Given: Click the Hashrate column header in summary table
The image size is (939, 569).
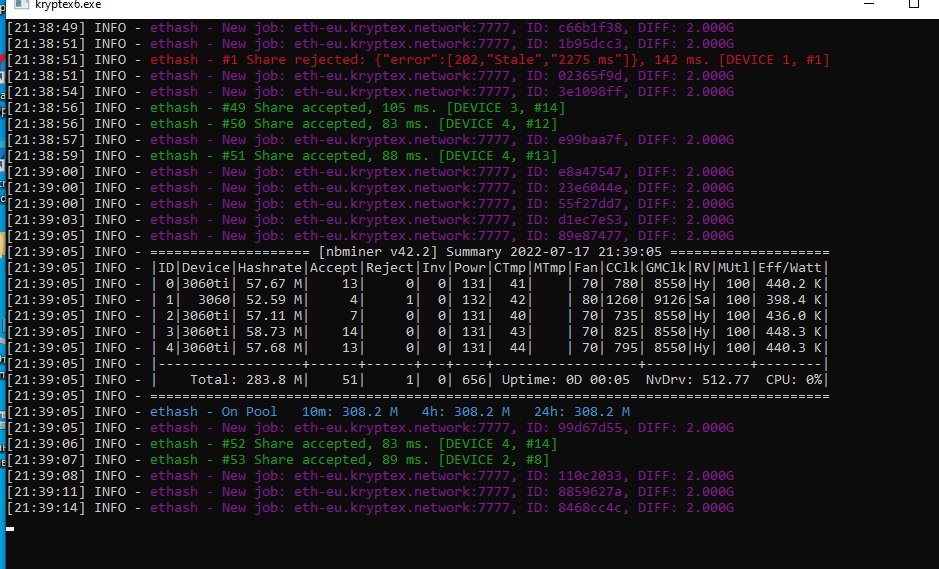Looking at the screenshot, I should click(270, 268).
